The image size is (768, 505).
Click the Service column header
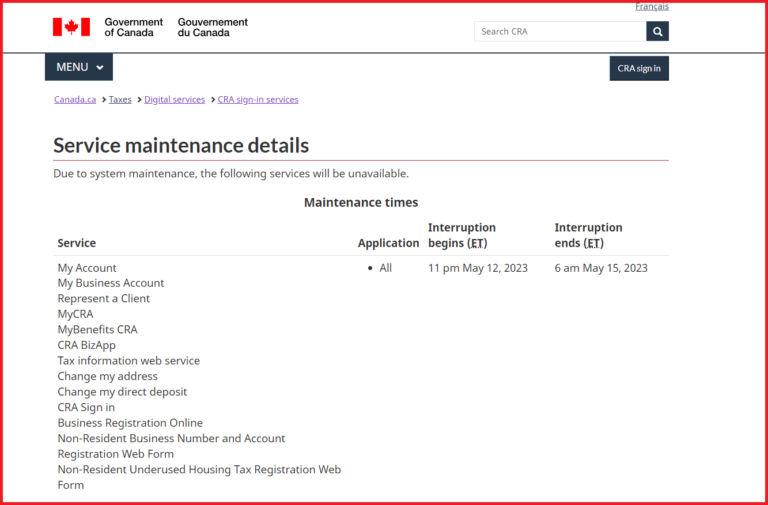click(77, 243)
